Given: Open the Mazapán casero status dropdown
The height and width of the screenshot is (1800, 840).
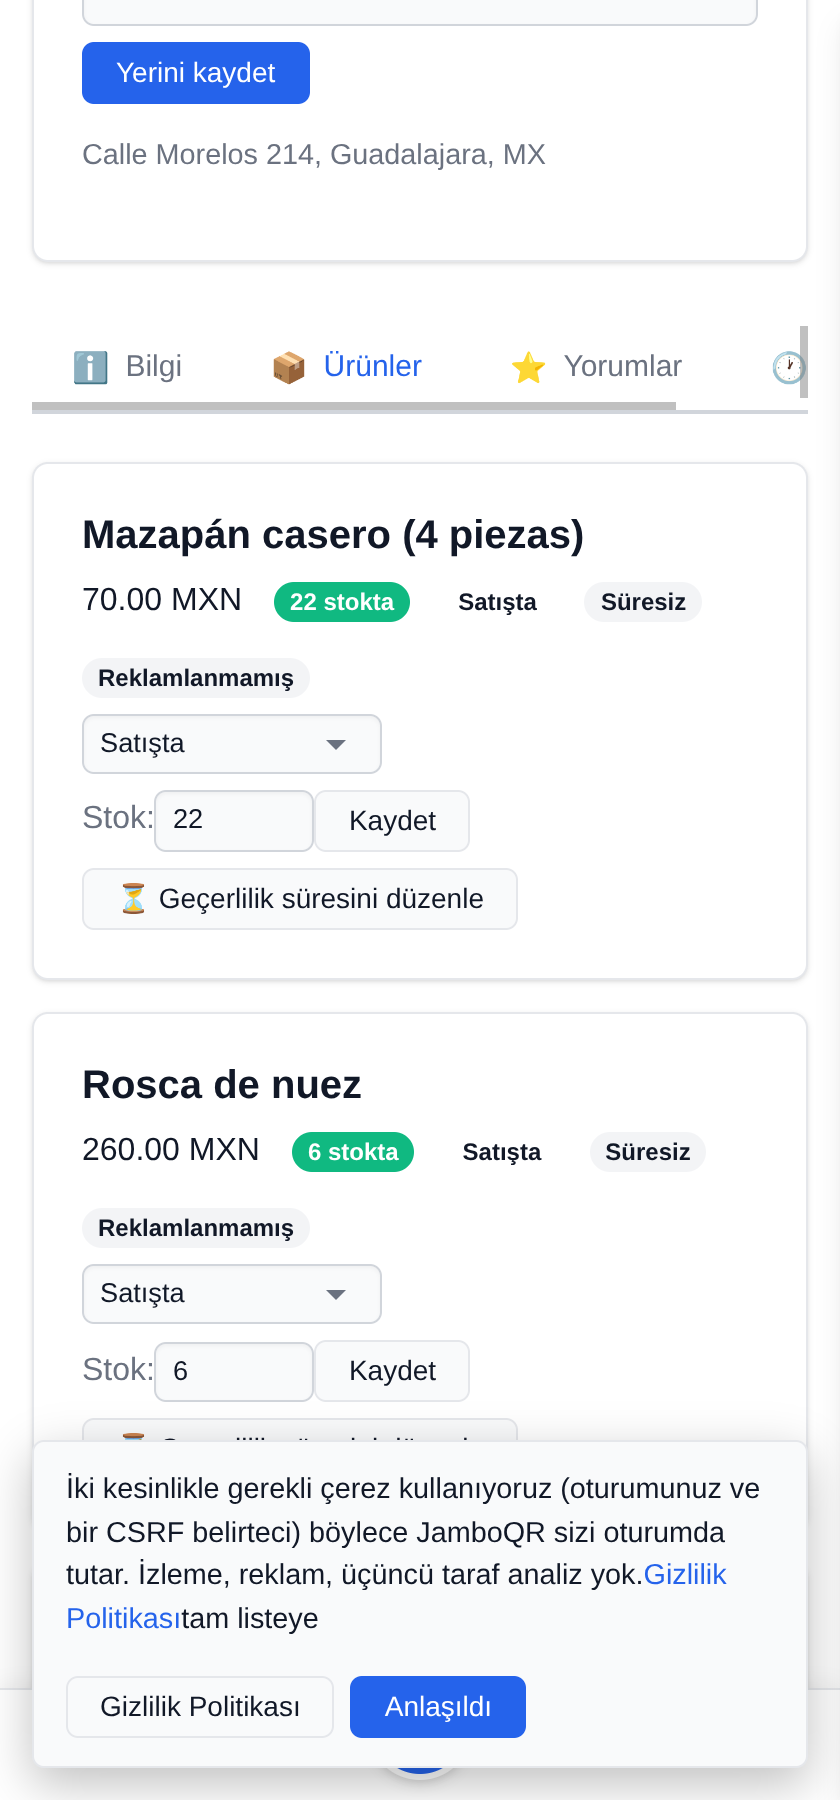Looking at the screenshot, I should 232,744.
